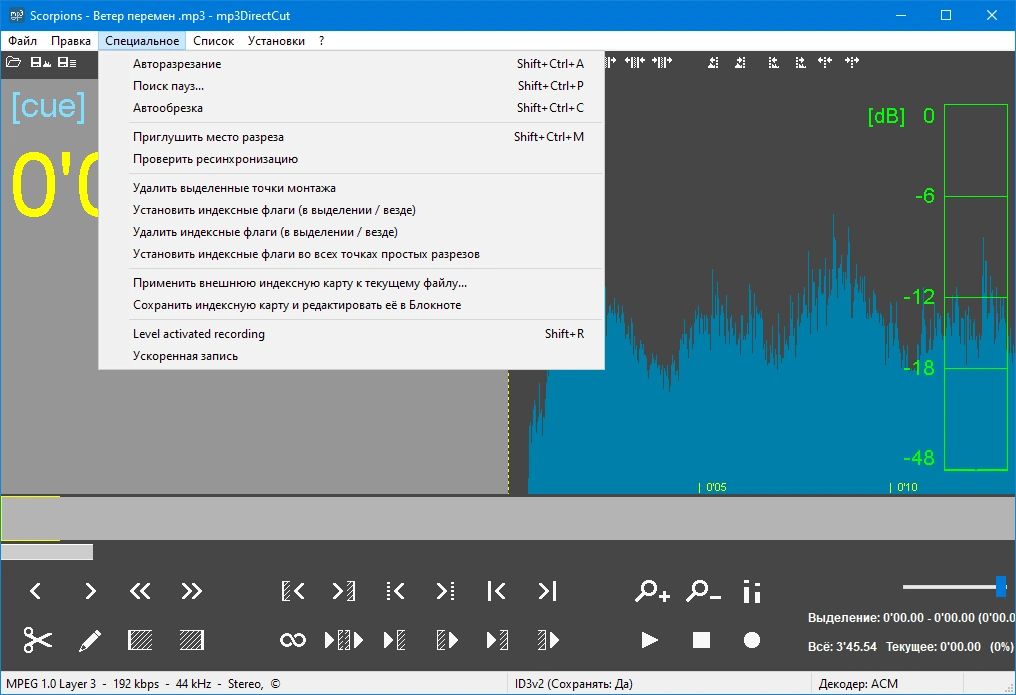This screenshot has height=695, width=1016.
Task: Click the Выделение time readout
Action: coord(911,617)
